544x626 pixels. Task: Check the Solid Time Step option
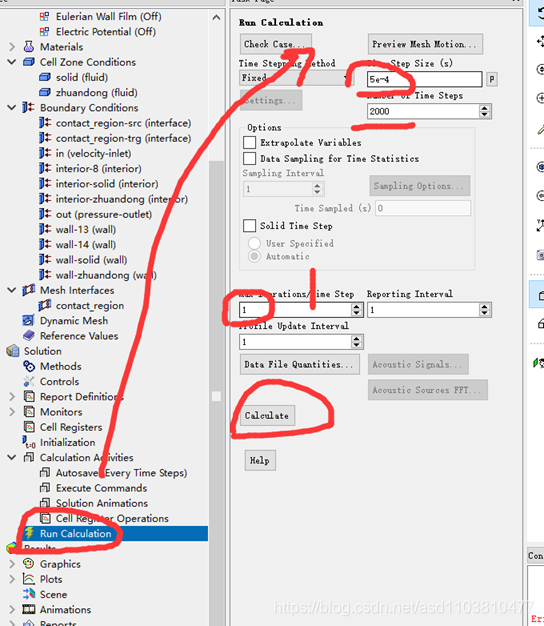249,226
